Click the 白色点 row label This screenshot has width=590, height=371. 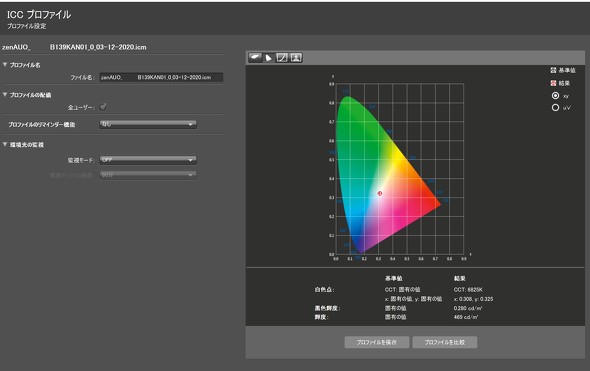(324, 290)
